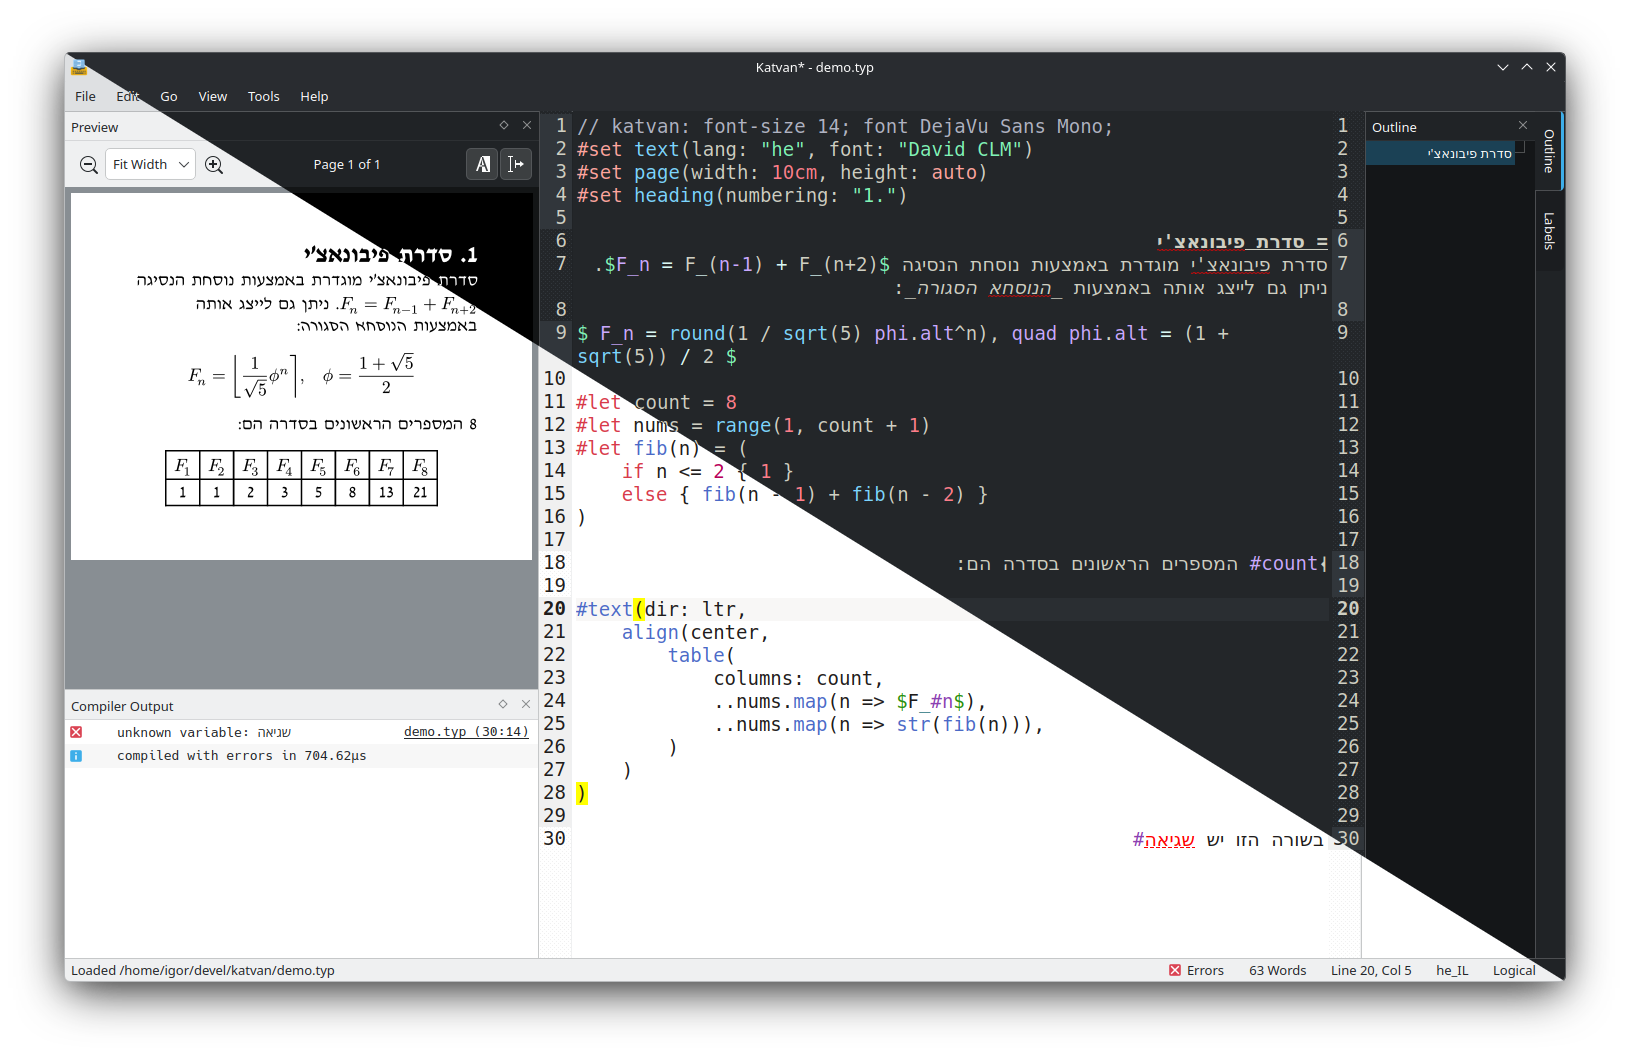Close the Preview panel
This screenshot has width=1630, height=1058.
527,126
